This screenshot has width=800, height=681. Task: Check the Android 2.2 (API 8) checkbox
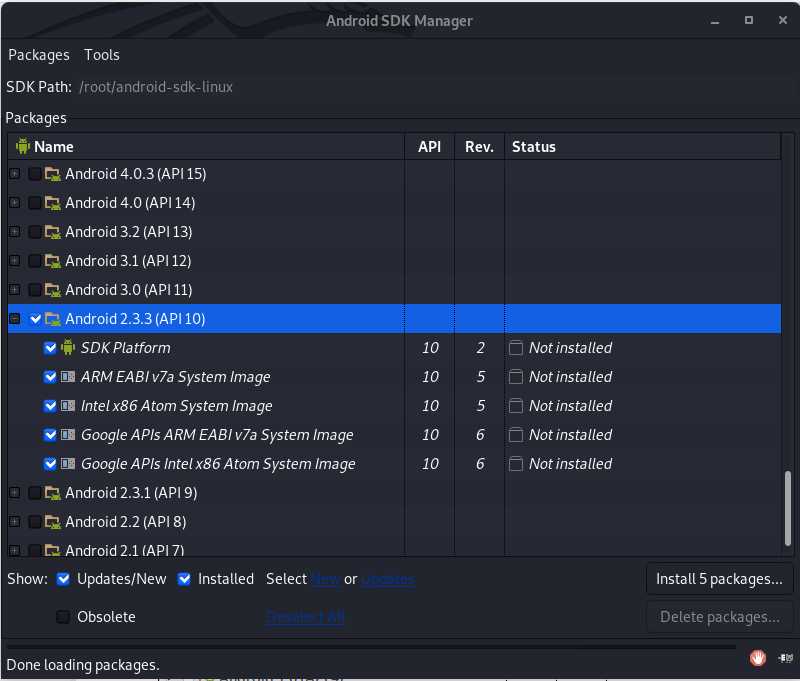point(35,522)
